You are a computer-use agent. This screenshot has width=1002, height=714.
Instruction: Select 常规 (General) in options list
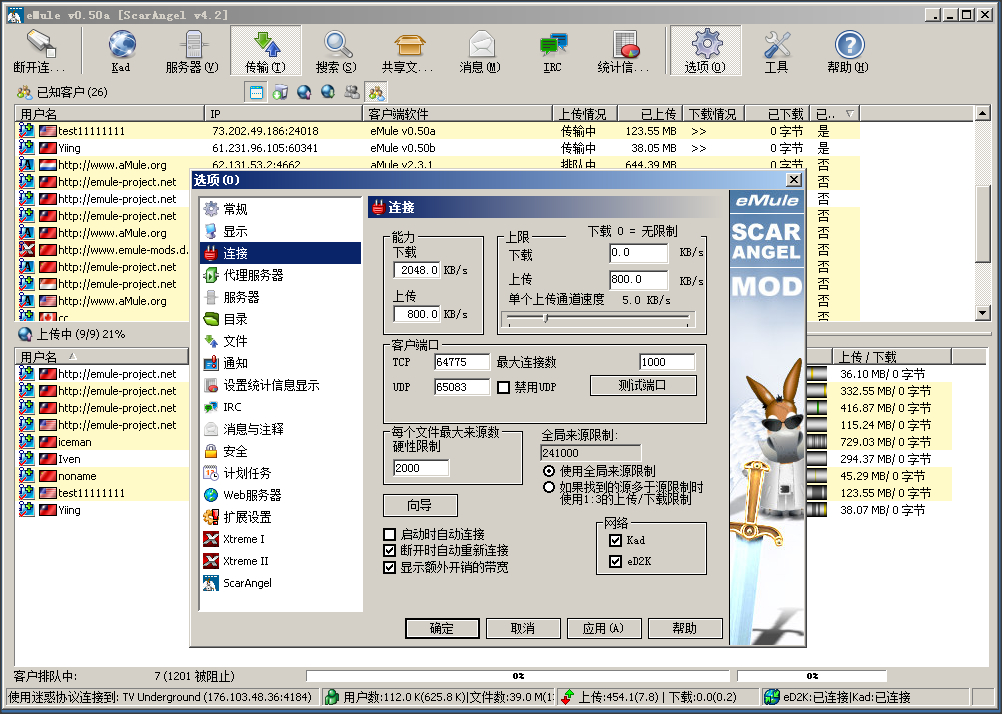click(281, 209)
